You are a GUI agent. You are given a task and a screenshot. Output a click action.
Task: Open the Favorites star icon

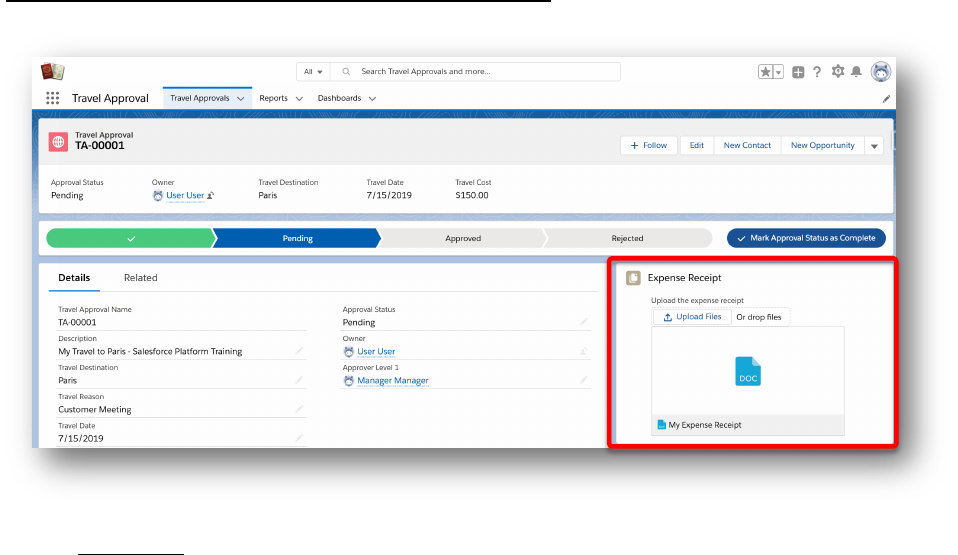point(765,72)
